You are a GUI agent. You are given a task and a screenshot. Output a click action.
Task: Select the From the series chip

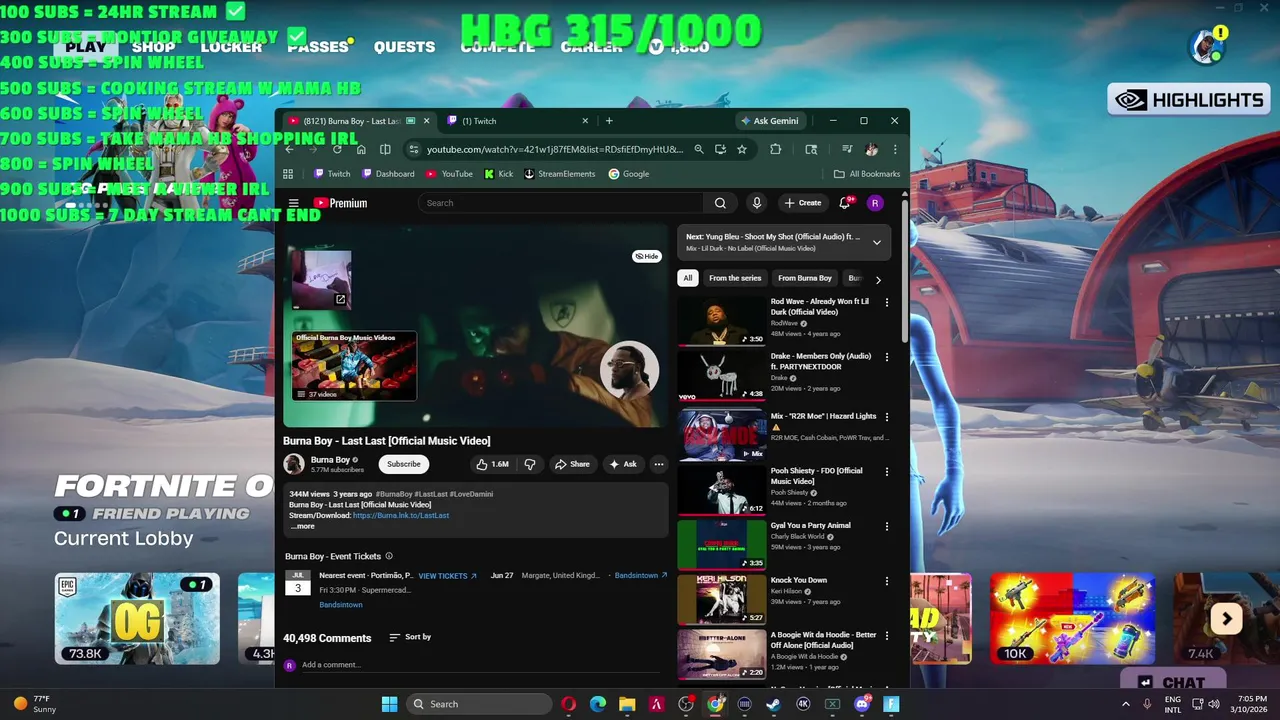[x=735, y=278]
